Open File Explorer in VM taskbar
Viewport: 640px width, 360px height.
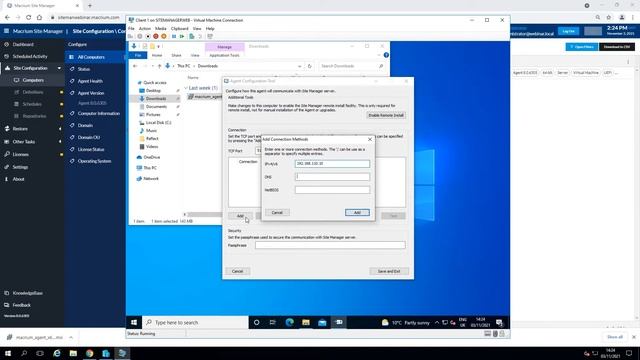coord(306,322)
